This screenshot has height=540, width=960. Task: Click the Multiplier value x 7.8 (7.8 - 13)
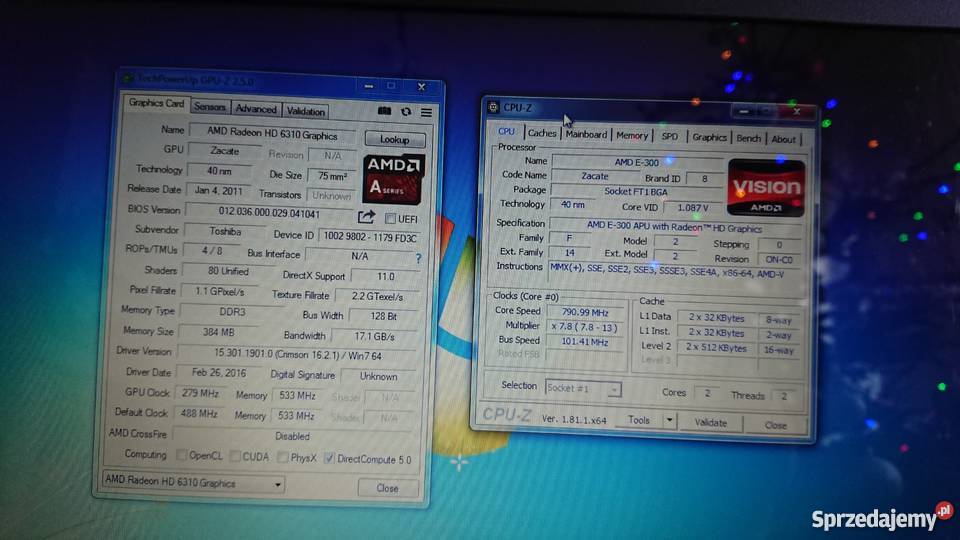585,327
